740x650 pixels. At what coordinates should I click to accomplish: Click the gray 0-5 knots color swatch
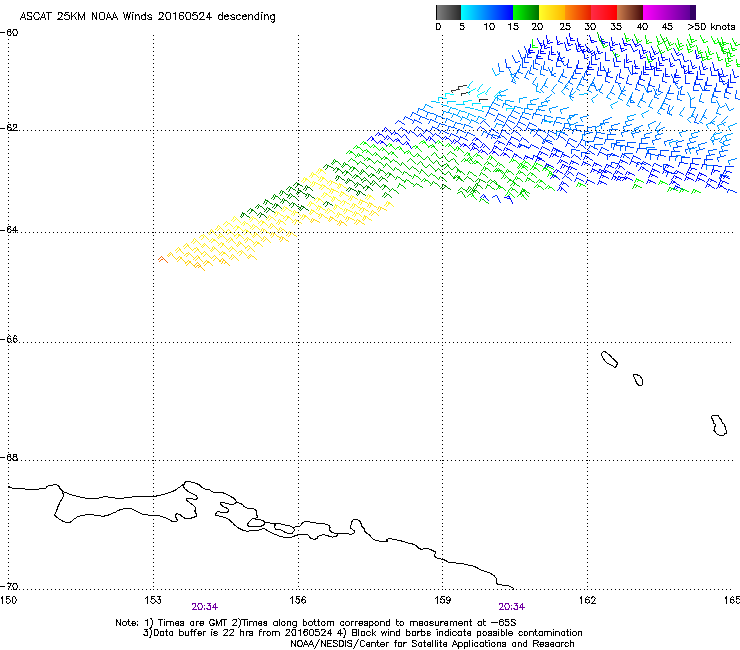point(448,12)
